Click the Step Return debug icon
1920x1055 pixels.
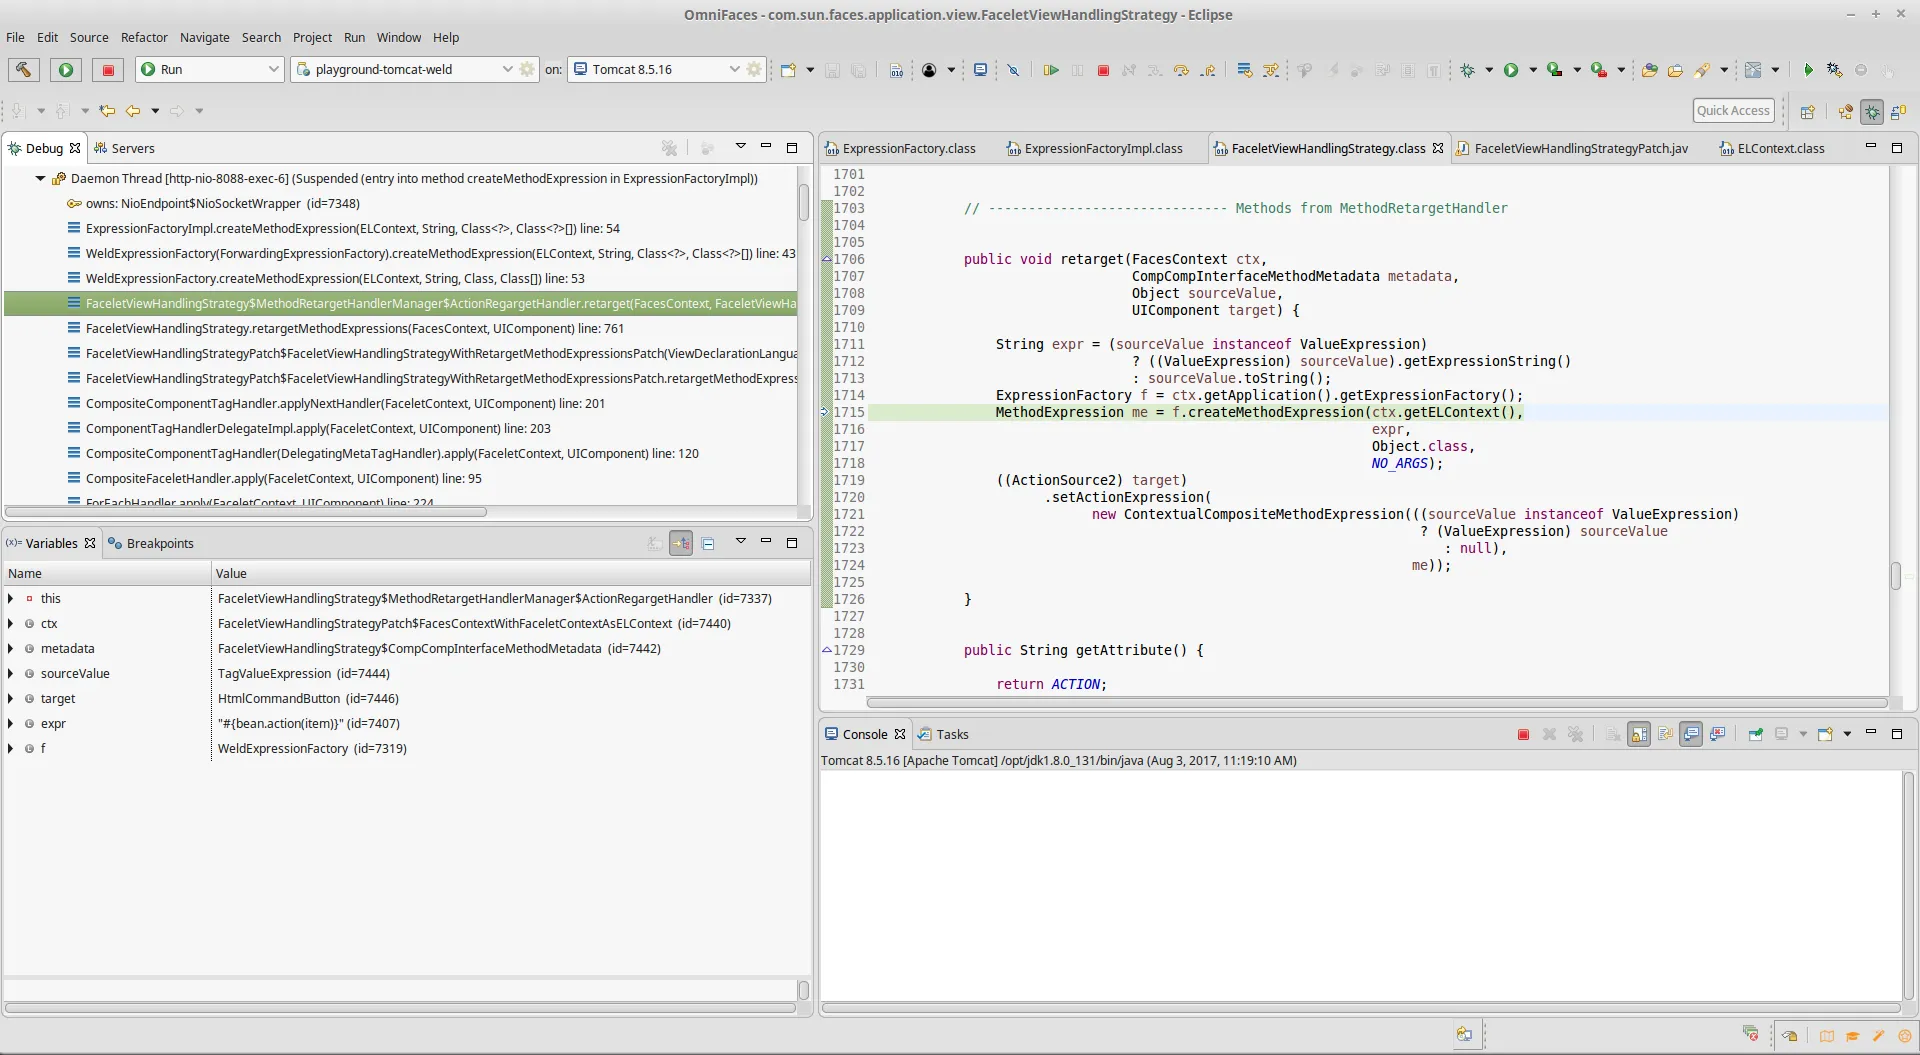(x=1208, y=70)
